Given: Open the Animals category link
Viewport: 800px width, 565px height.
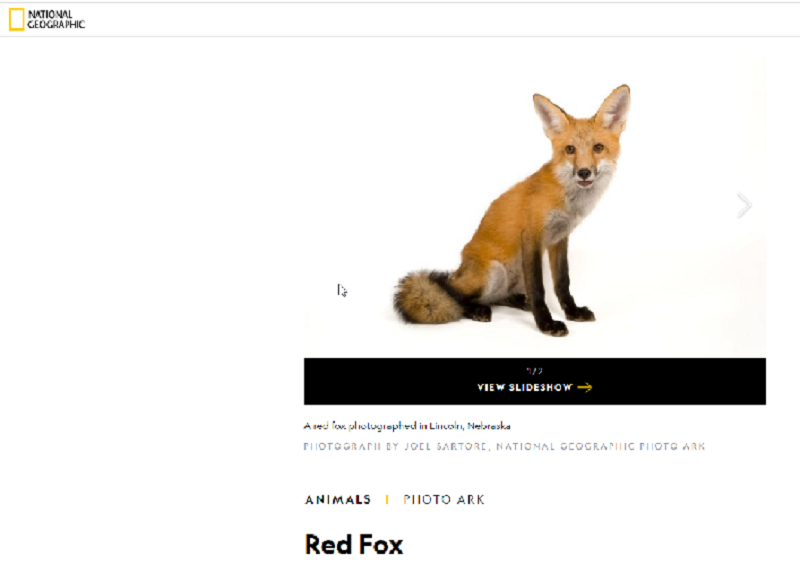Looking at the screenshot, I should (x=338, y=500).
